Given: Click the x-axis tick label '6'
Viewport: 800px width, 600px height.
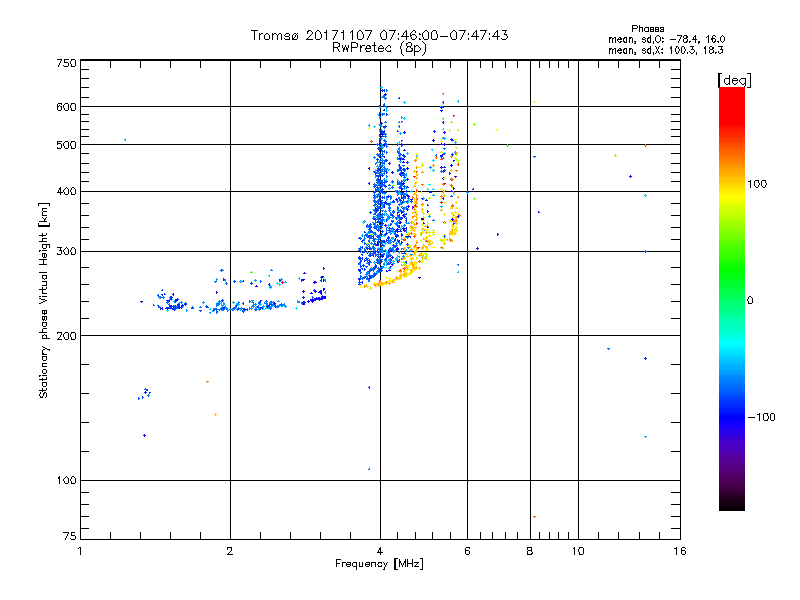Looking at the screenshot, I should pos(467,551).
